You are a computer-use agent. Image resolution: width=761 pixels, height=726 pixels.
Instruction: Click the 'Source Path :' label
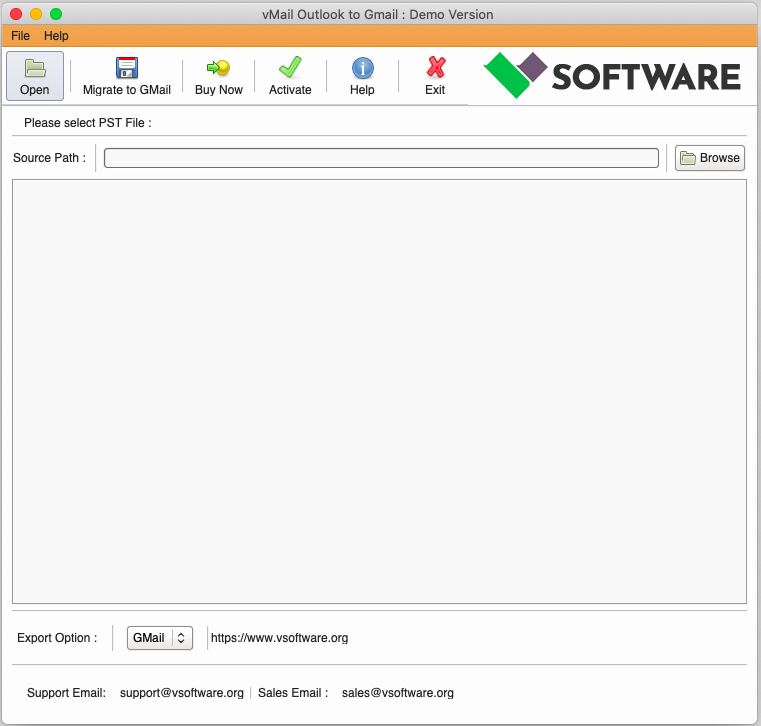[50, 158]
